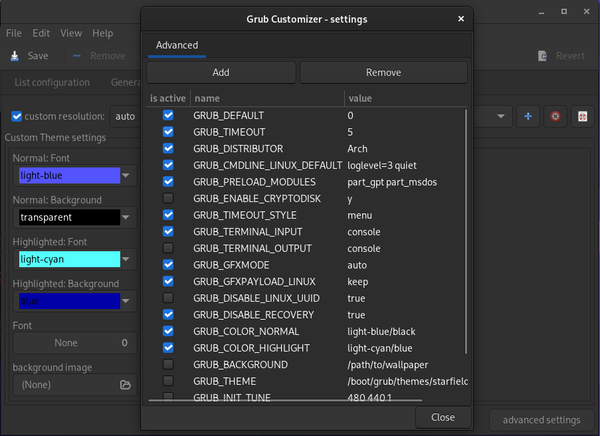Enable the GRUB_BACKGROUND checkbox
The width and height of the screenshot is (600, 436).
tap(168, 364)
